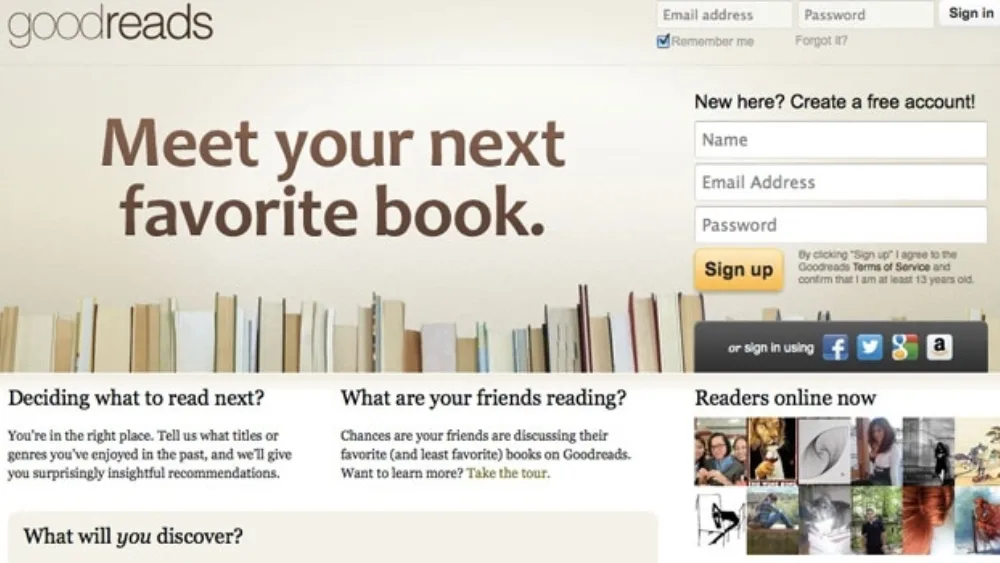Open the black ink sketch reader avatar
The width and height of the screenshot is (1000, 563).
720,519
